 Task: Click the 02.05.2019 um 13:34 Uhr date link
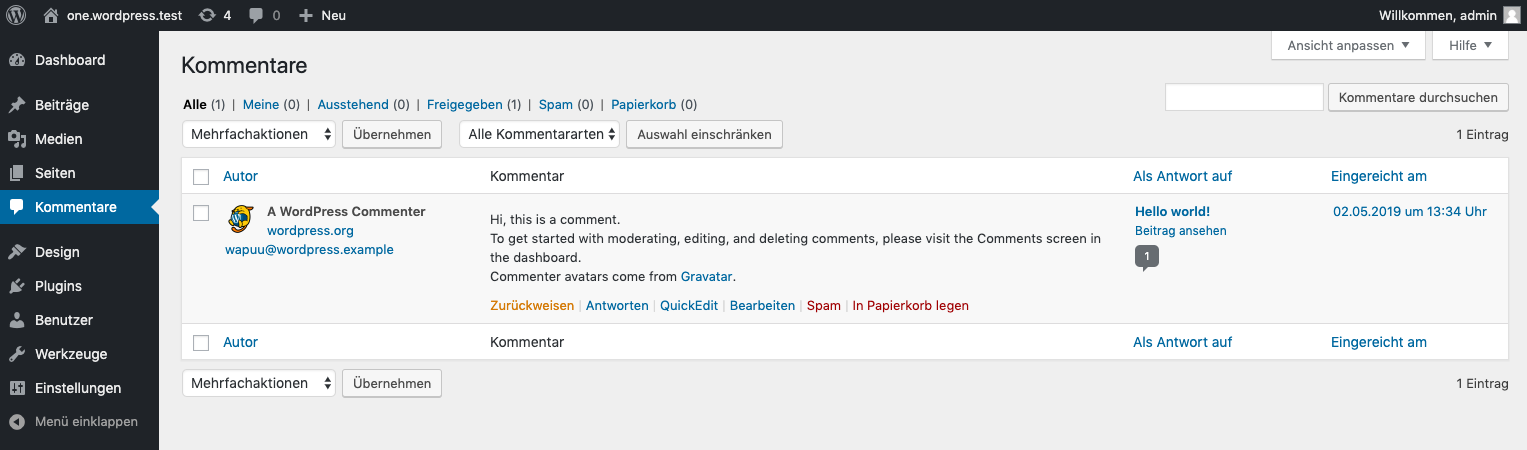pyautogui.click(x=1410, y=211)
